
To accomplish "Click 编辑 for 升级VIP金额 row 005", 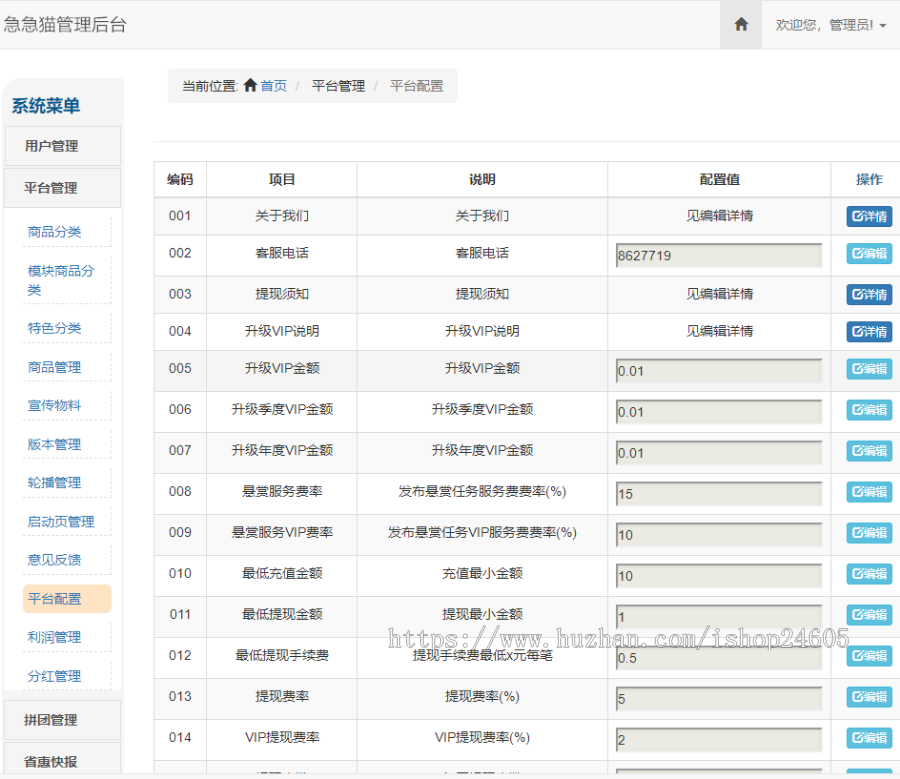I will (868, 369).
